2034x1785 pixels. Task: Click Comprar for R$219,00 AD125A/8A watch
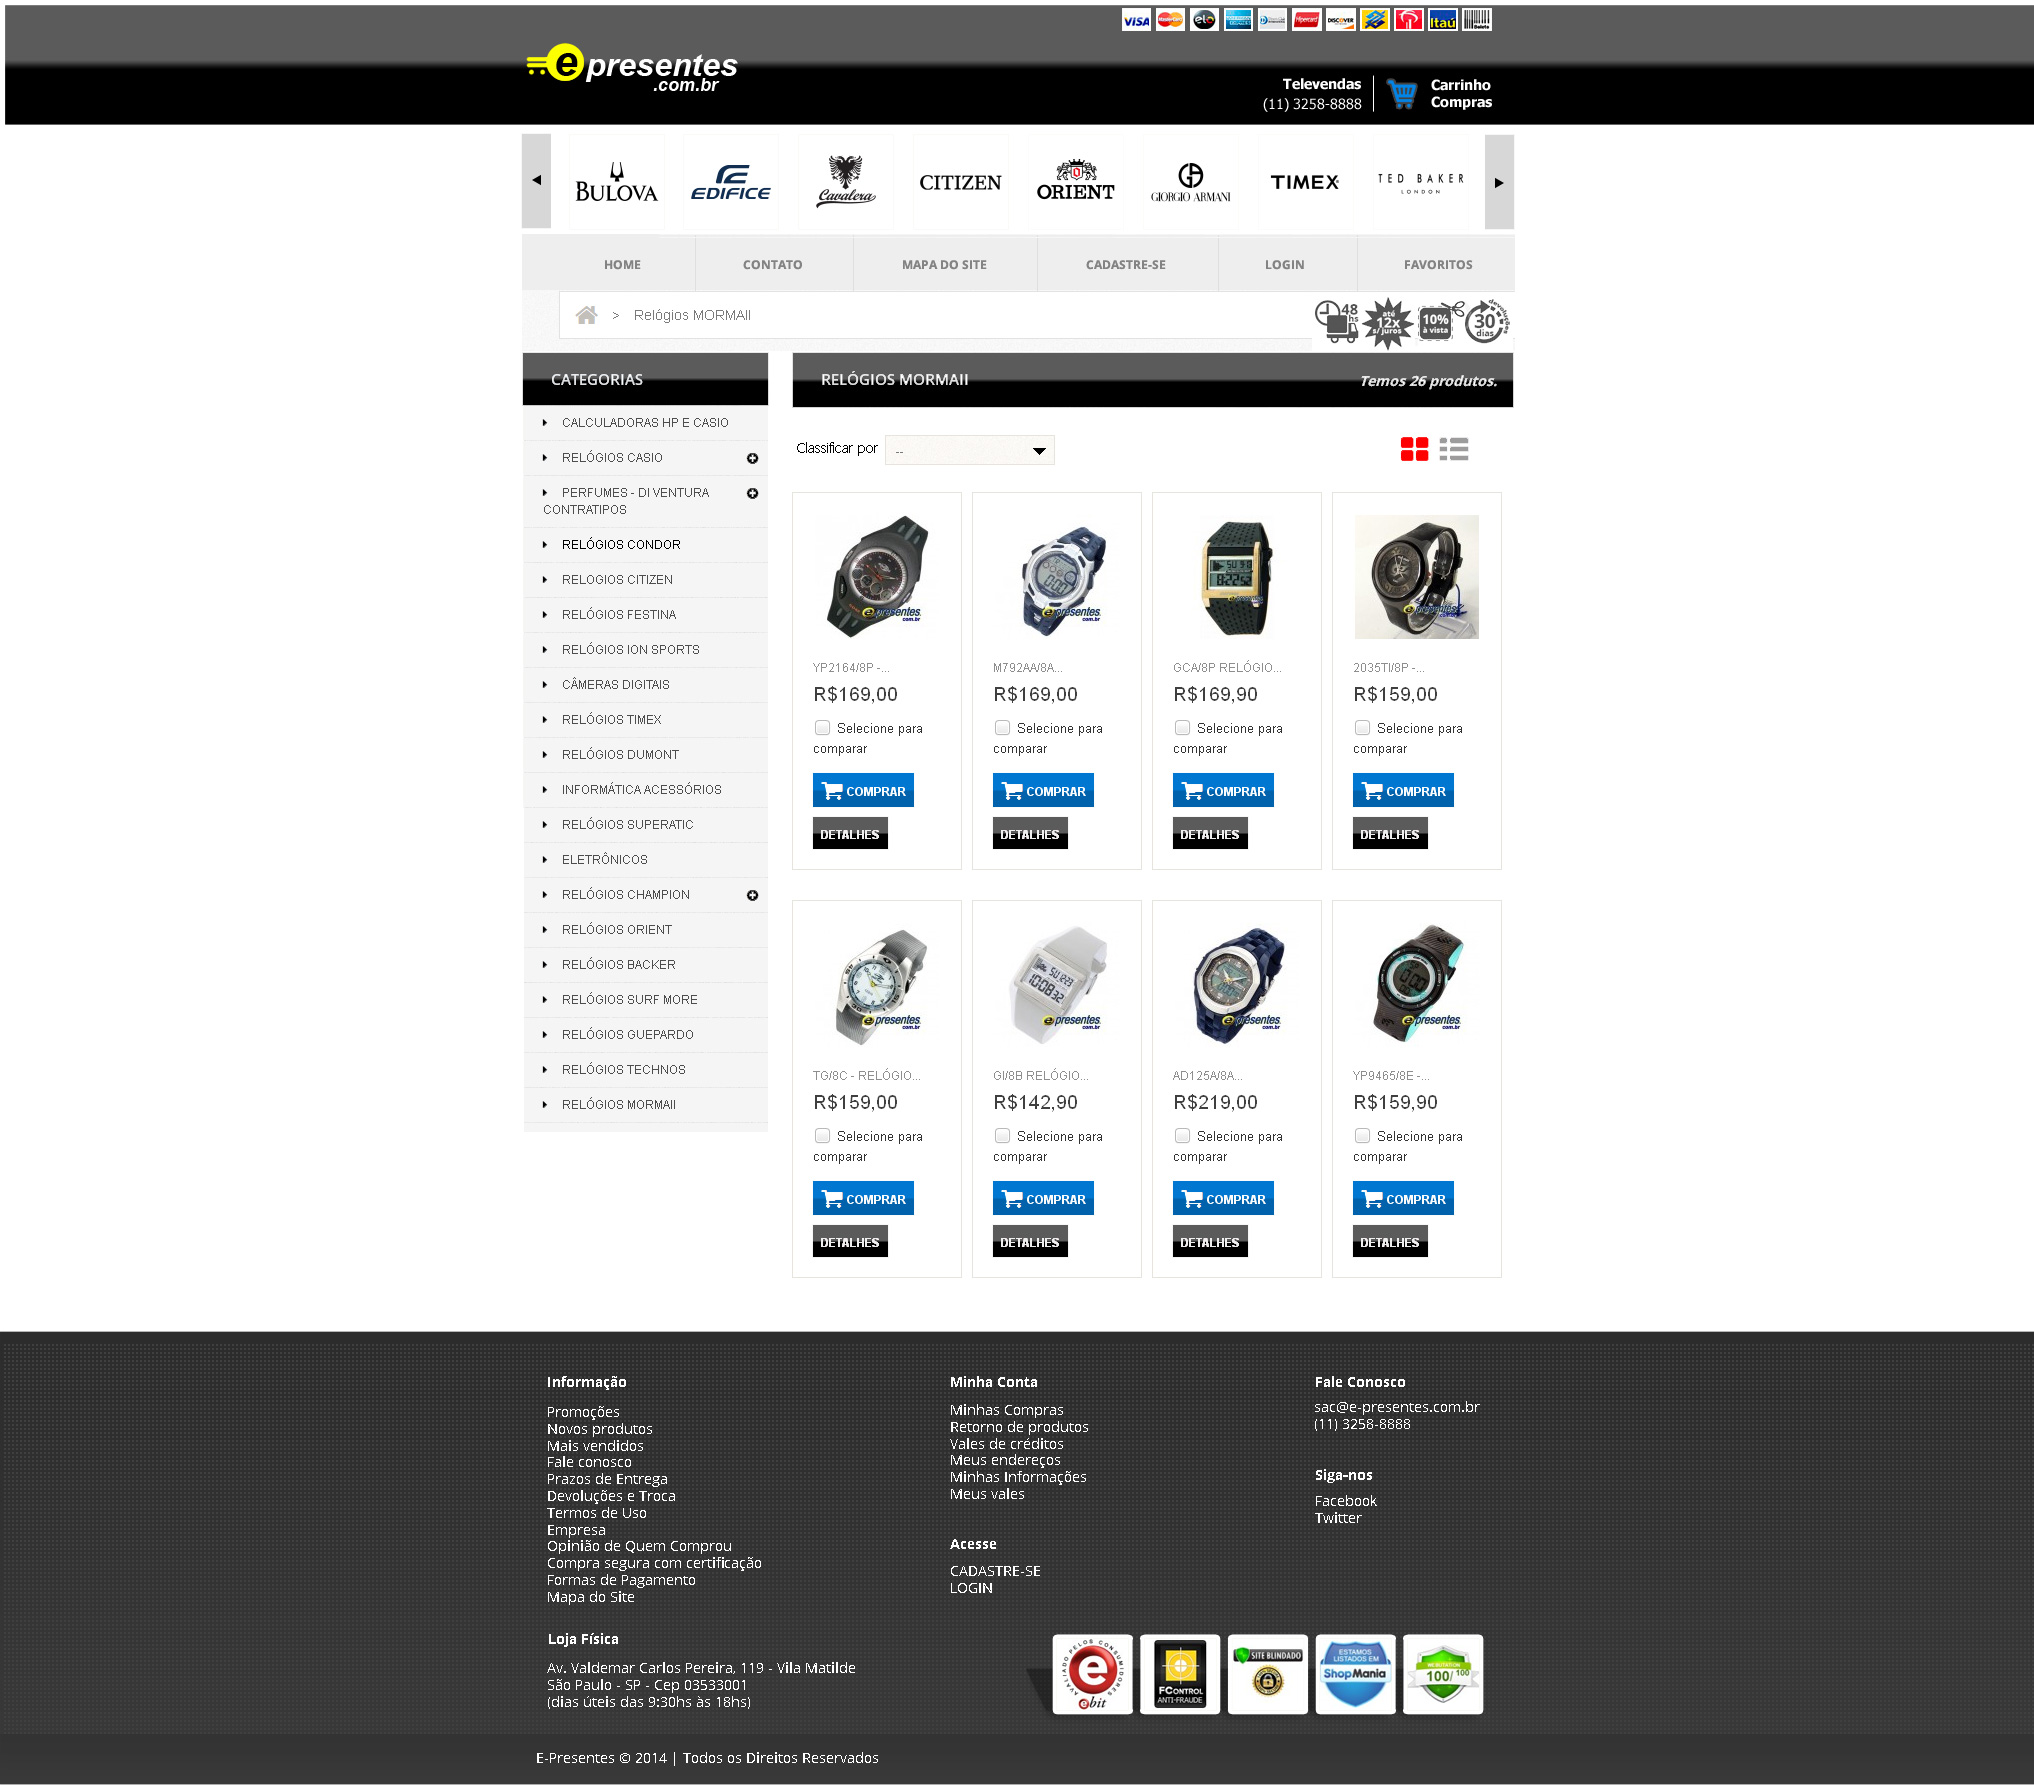[x=1223, y=1198]
